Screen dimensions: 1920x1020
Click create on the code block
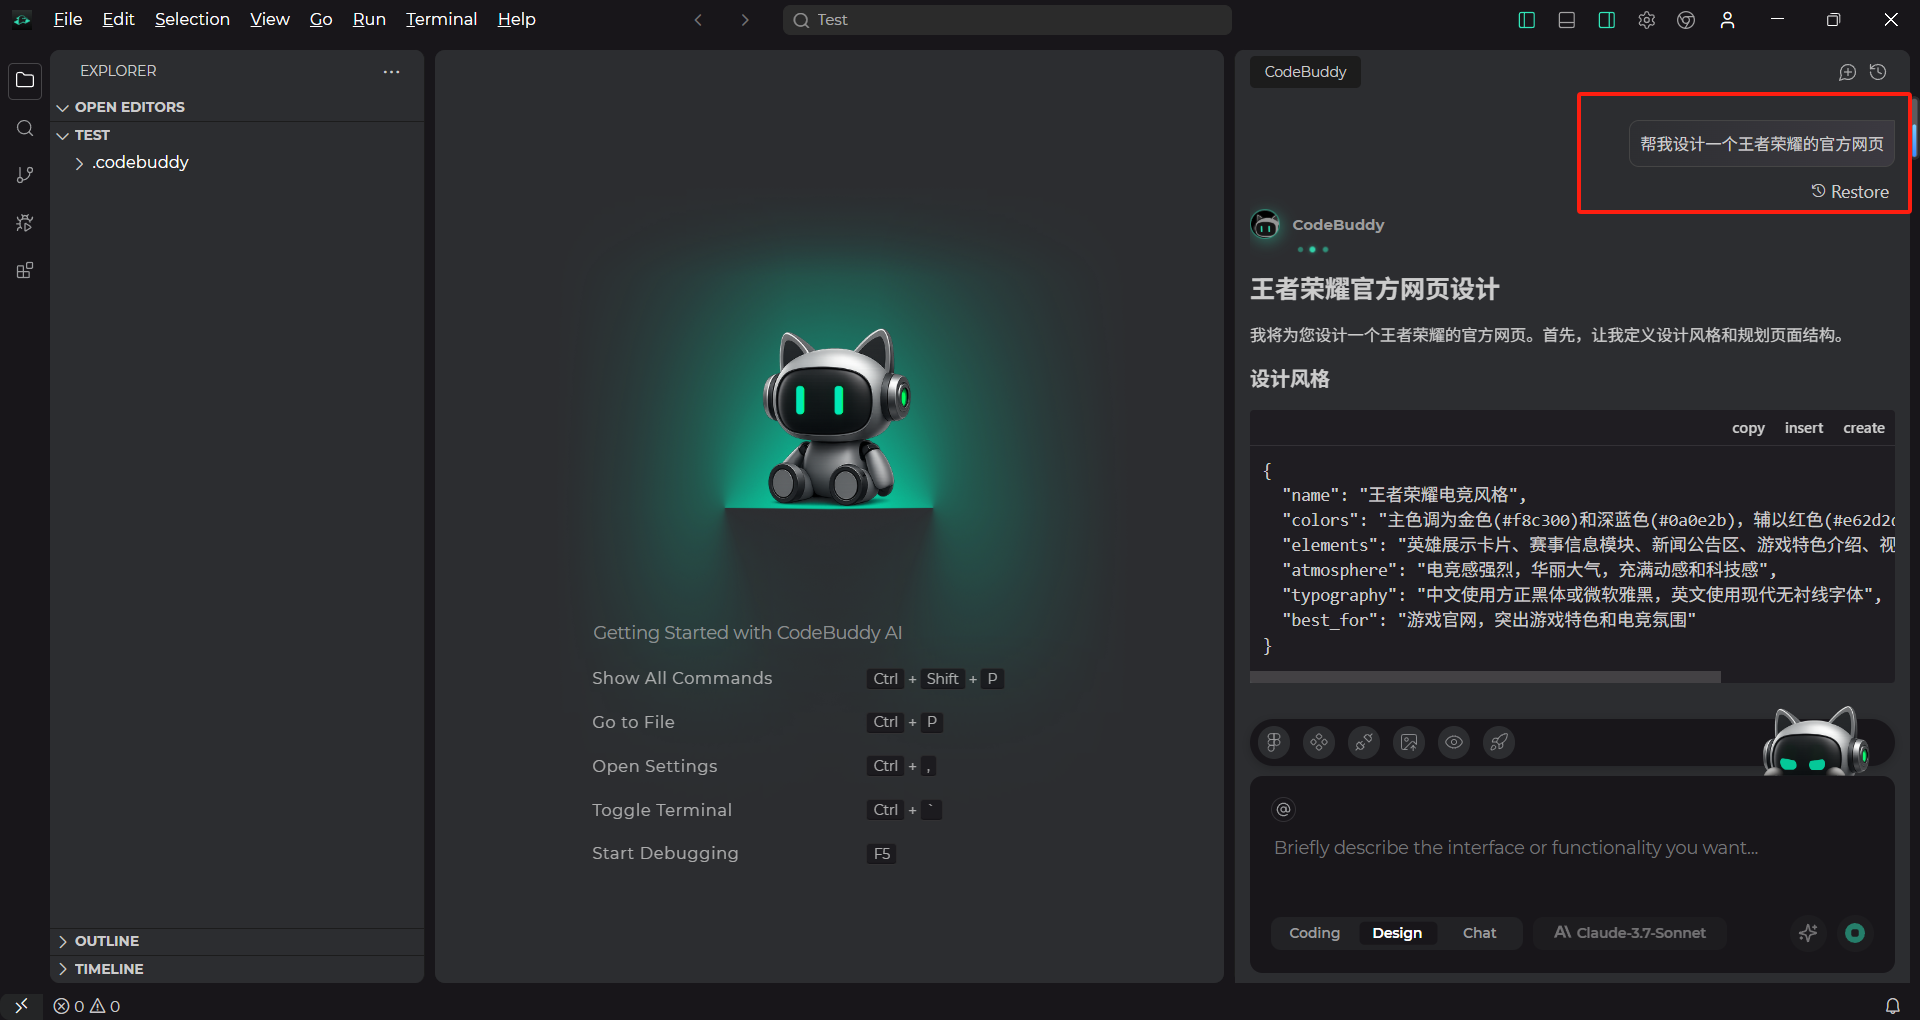coord(1864,428)
